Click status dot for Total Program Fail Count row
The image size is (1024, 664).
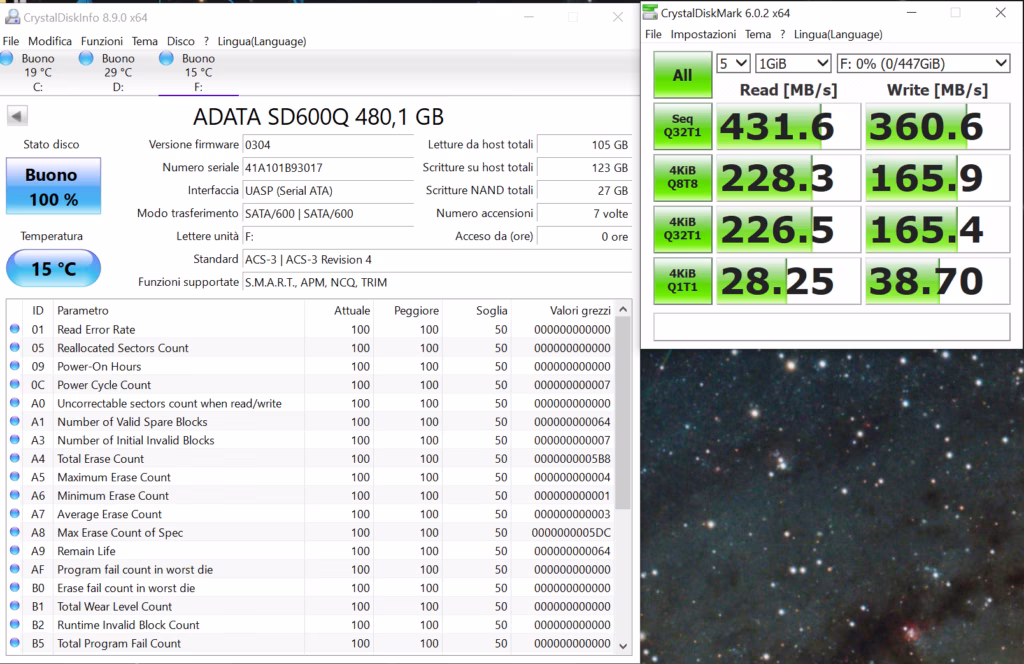click(x=14, y=643)
